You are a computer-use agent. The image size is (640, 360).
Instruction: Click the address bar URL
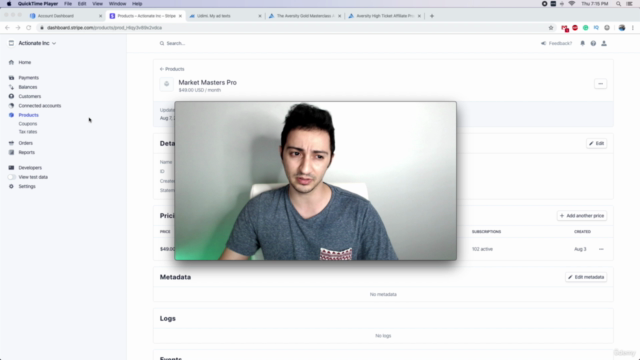click(104, 28)
